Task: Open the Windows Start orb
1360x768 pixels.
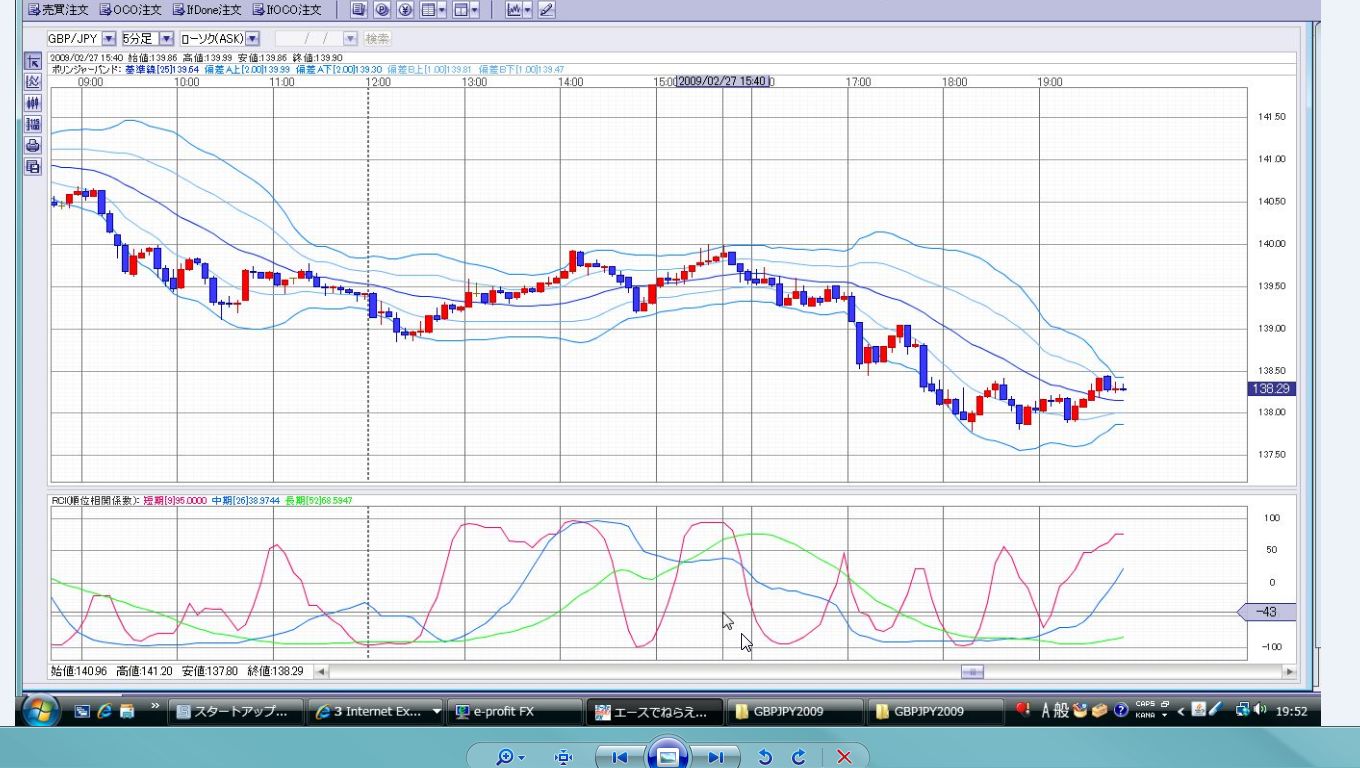Action: [41, 711]
